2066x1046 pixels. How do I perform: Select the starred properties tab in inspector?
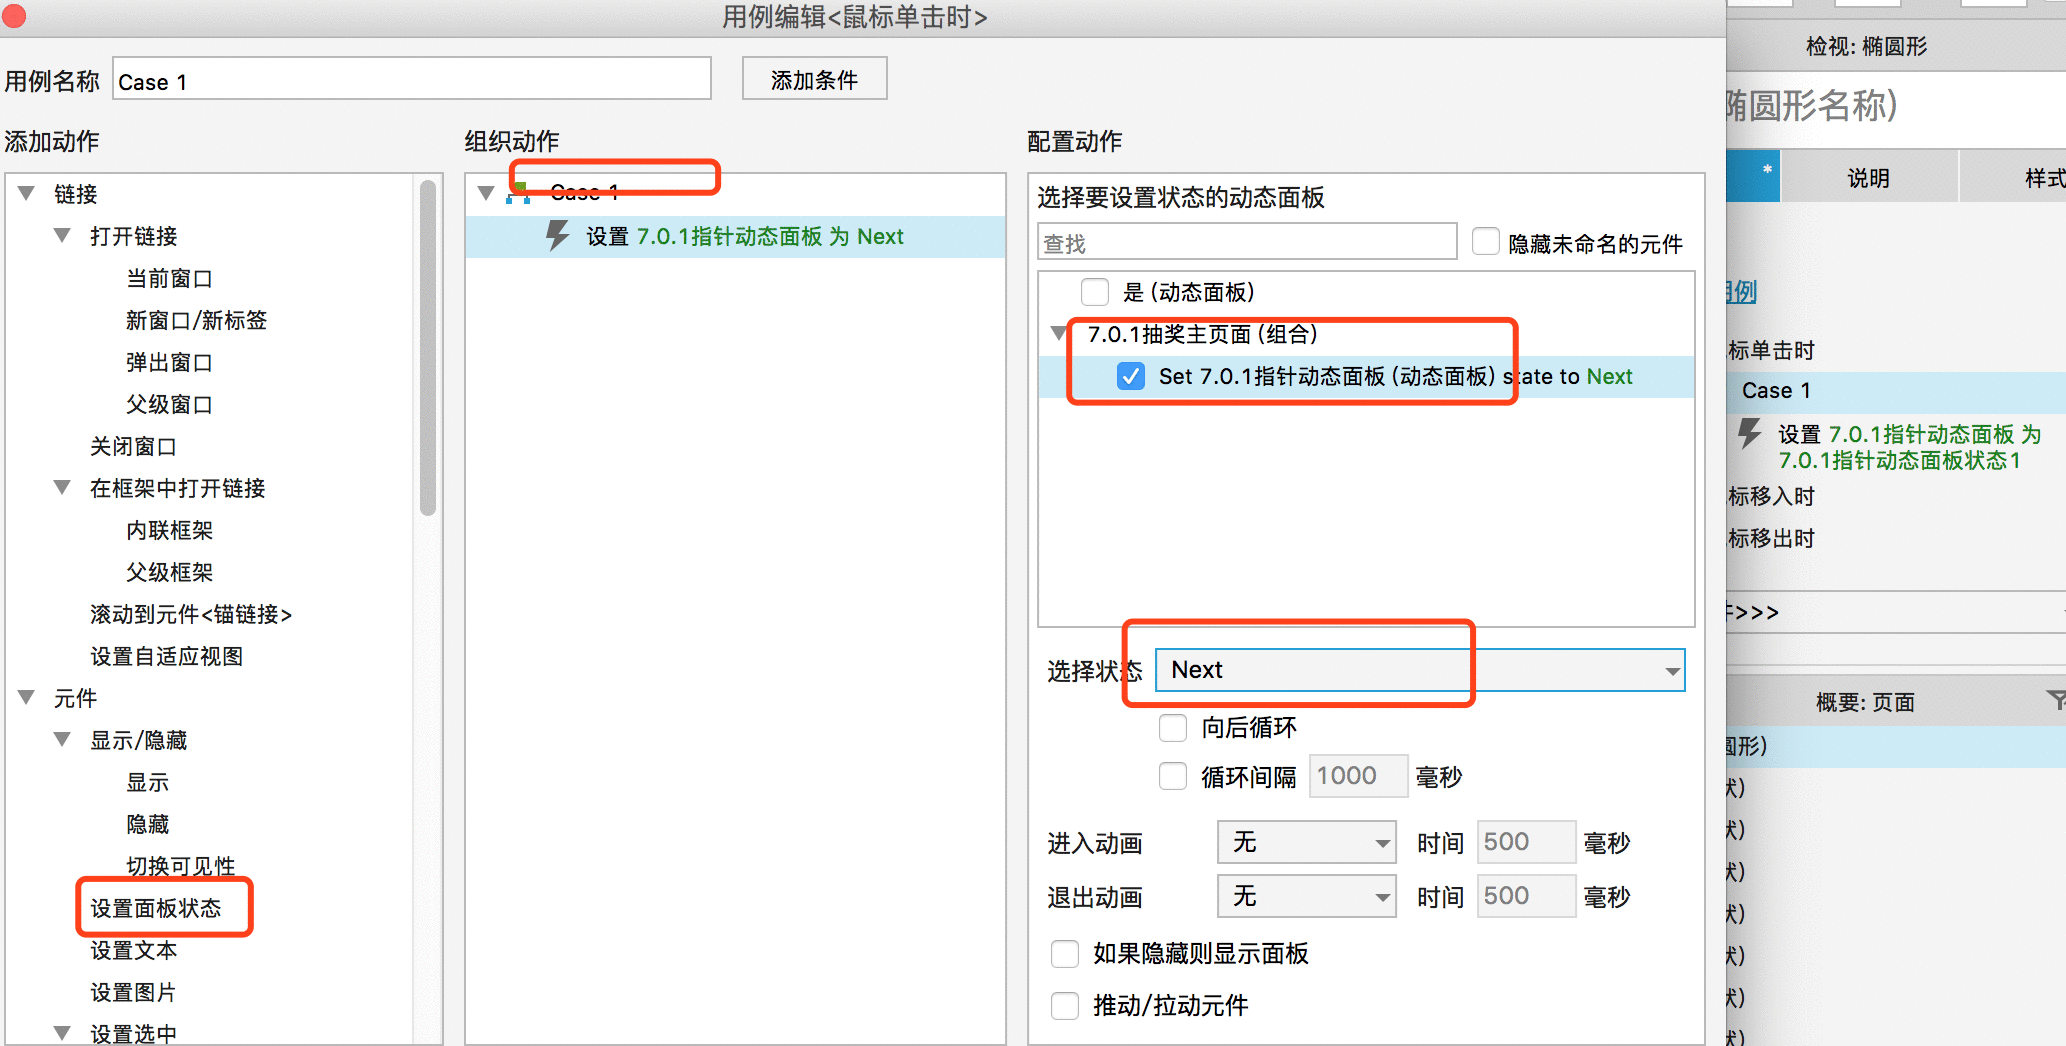[x=1753, y=176]
